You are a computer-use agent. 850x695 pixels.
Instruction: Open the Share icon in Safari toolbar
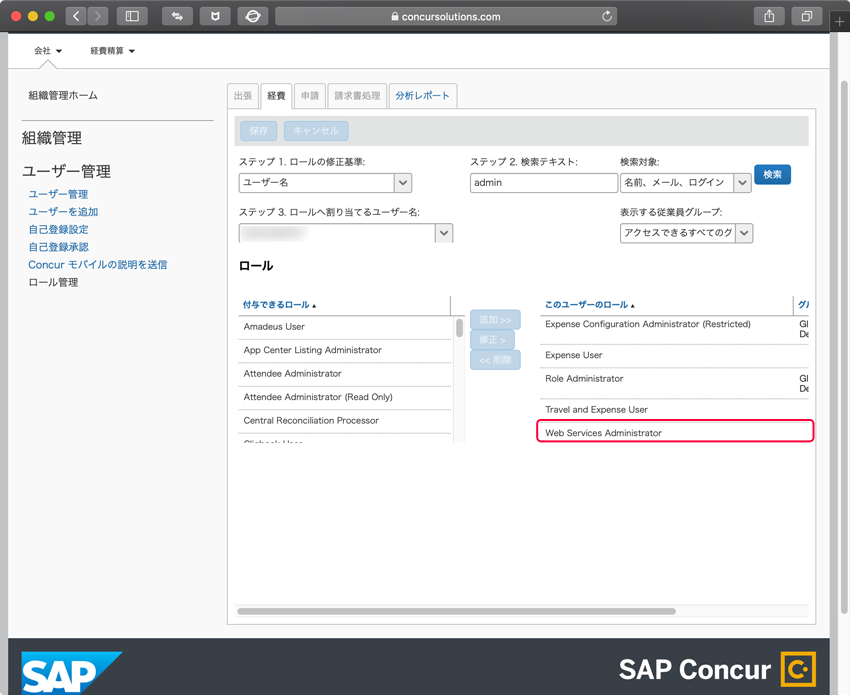(x=769, y=16)
